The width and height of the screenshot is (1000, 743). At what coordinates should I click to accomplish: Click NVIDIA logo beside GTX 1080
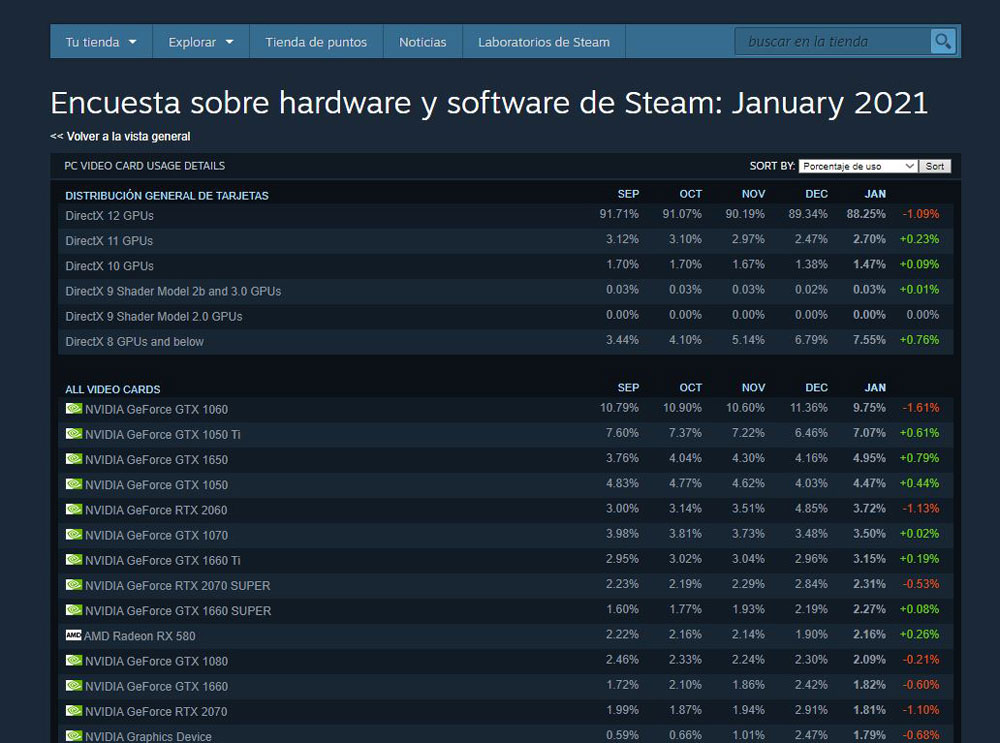pos(74,660)
